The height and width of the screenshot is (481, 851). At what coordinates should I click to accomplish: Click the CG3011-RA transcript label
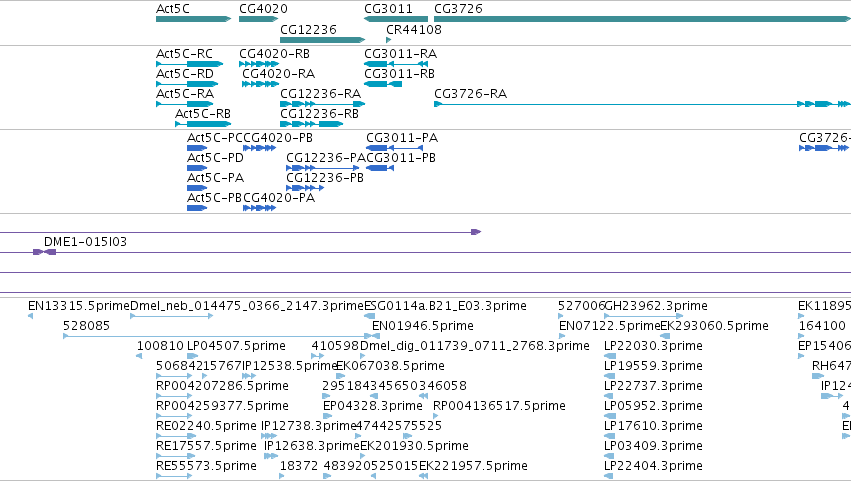[400, 54]
